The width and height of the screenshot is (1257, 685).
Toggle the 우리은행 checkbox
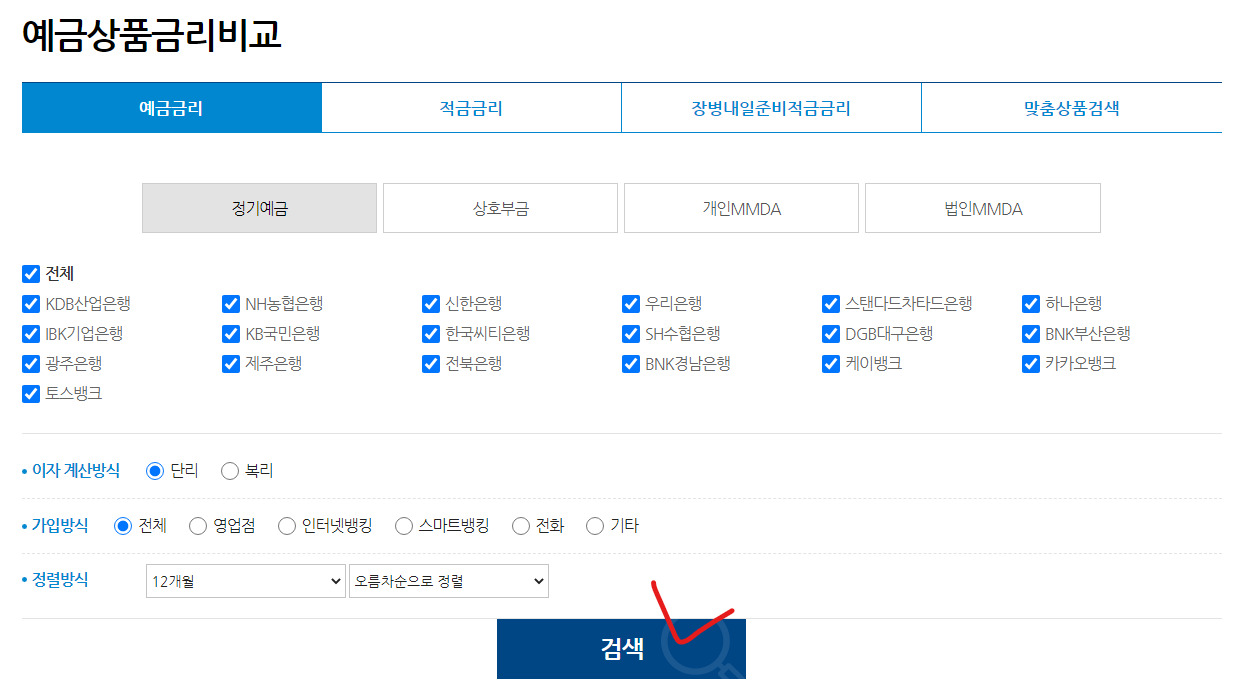tap(631, 304)
